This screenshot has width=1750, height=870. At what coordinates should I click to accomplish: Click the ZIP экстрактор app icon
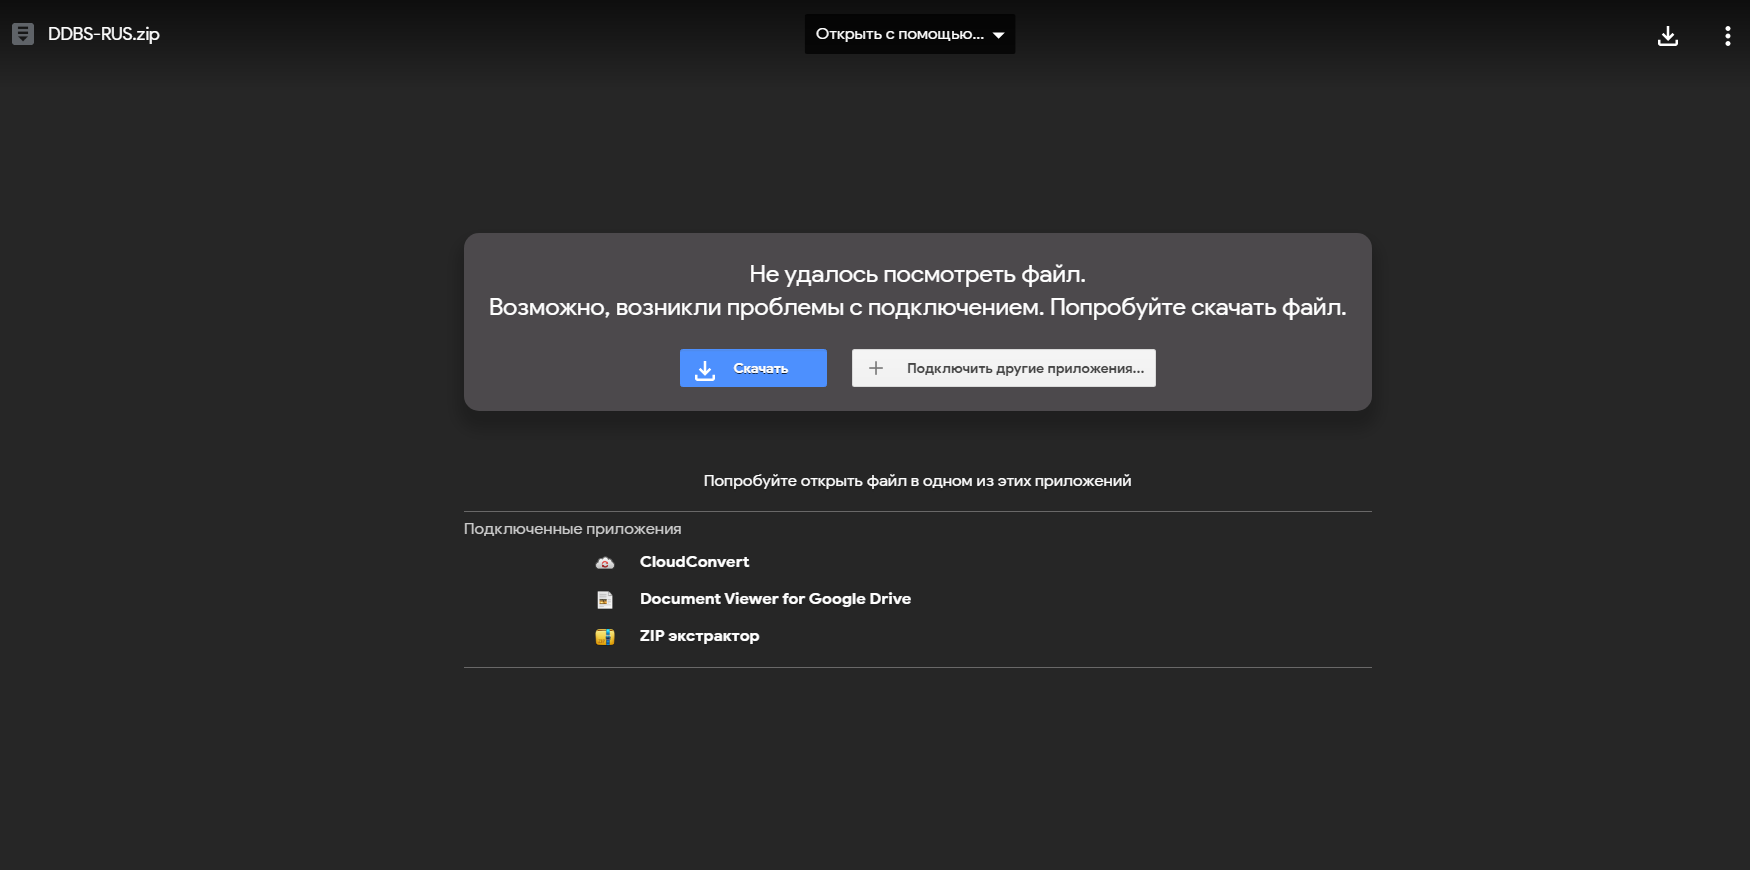pyautogui.click(x=605, y=637)
